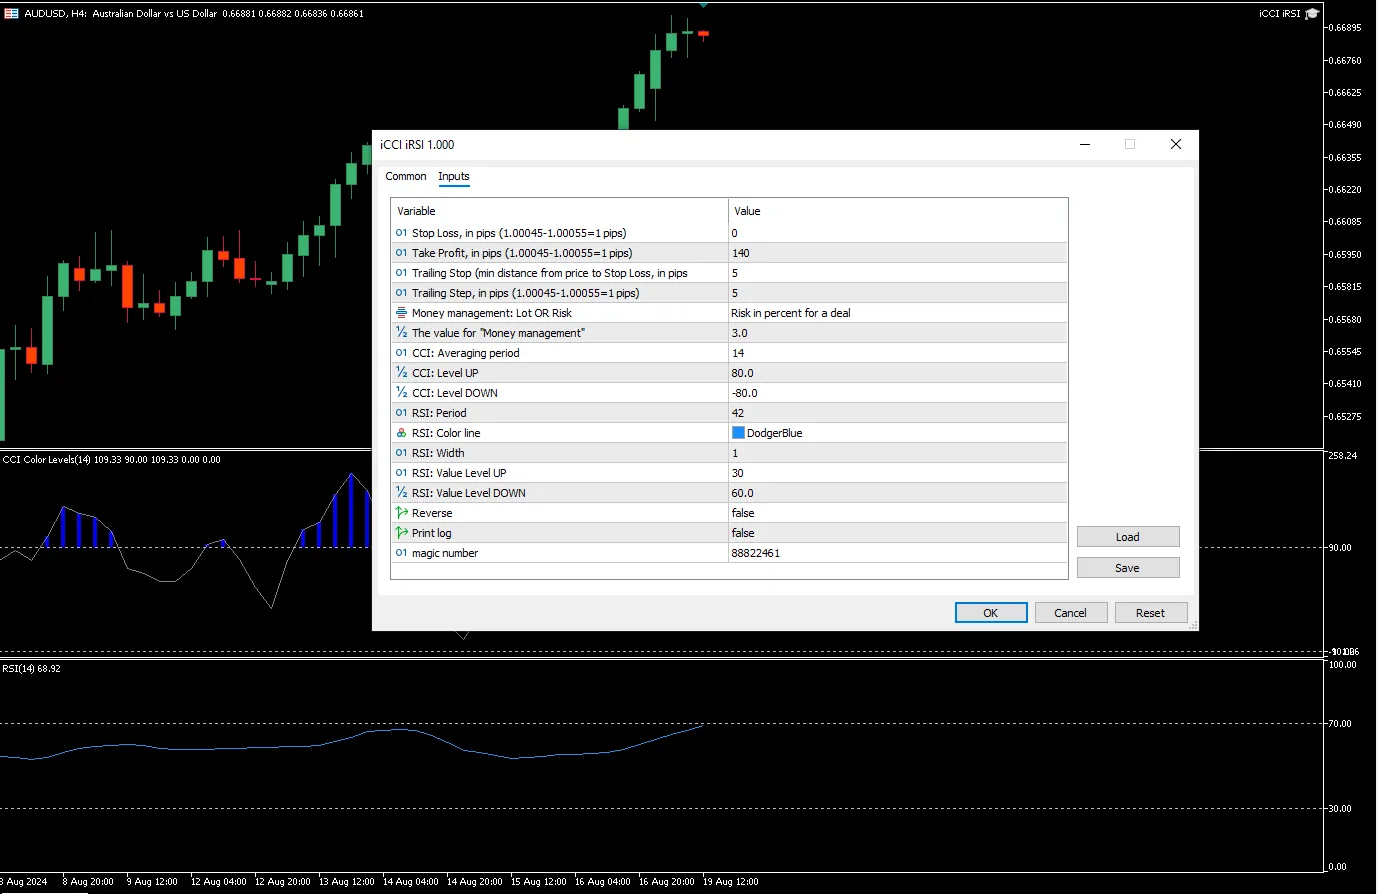Select the RSI: Period value 42
Screen dimensions: 1378x894
897,413
